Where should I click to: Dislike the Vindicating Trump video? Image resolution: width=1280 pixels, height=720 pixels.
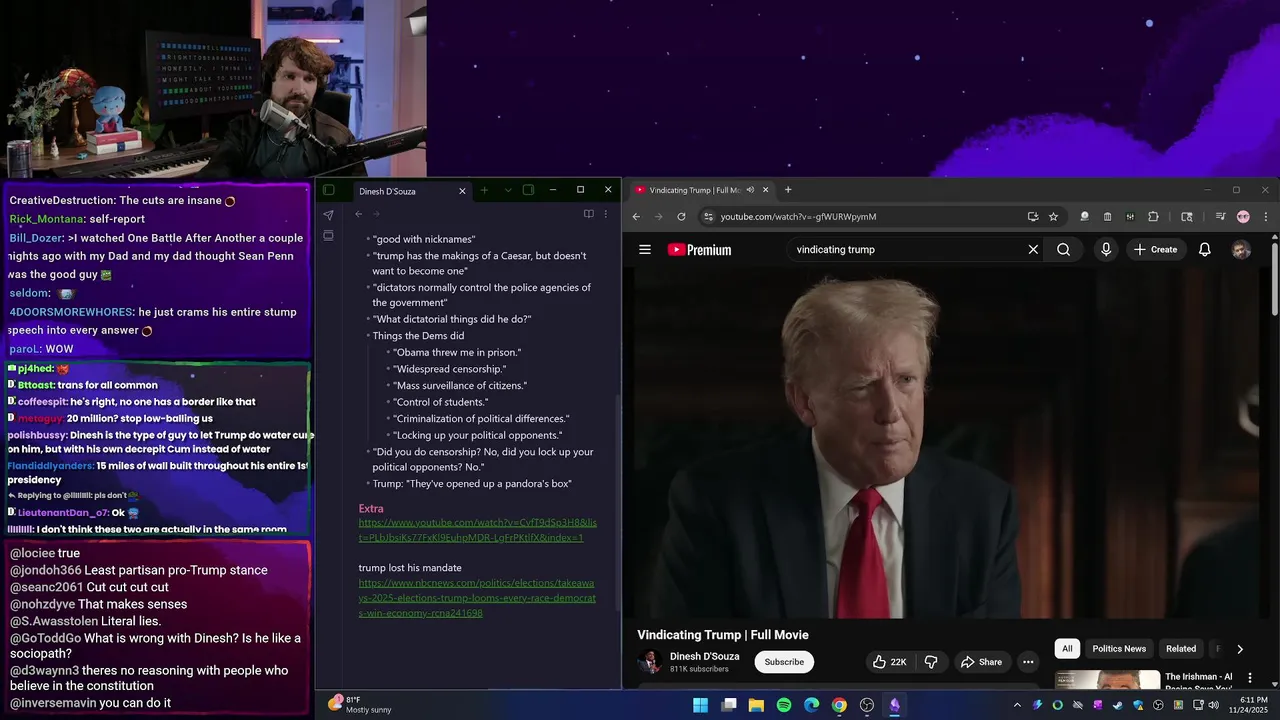pyautogui.click(x=931, y=662)
